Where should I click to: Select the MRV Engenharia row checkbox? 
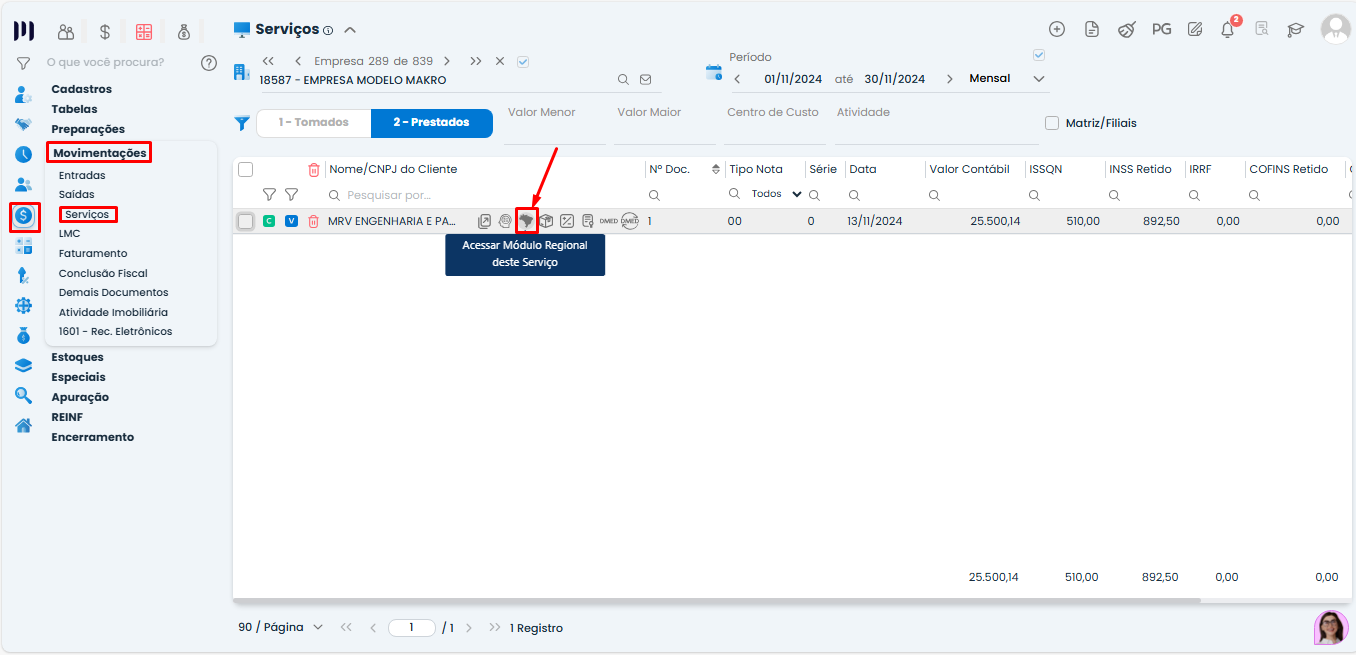pos(245,221)
